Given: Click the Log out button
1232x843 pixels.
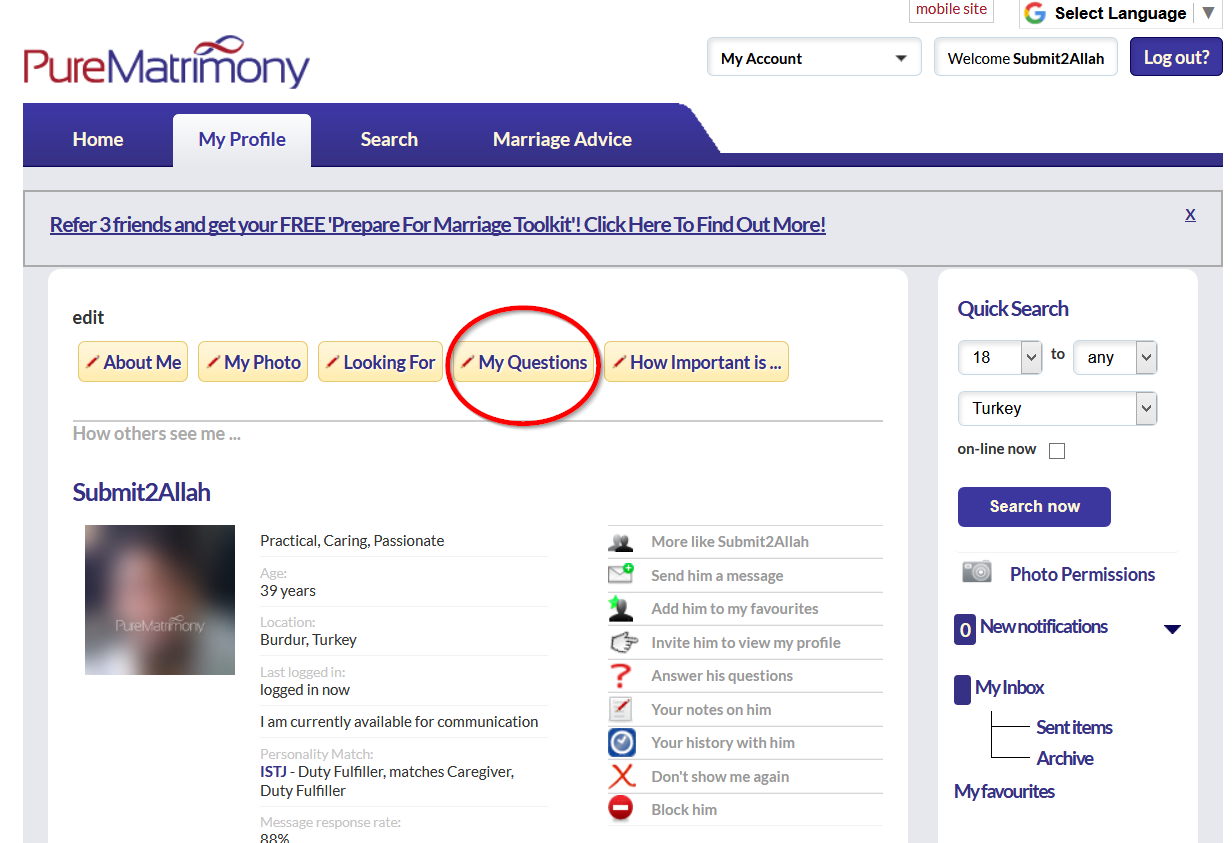Looking at the screenshot, I should pyautogui.click(x=1176, y=57).
